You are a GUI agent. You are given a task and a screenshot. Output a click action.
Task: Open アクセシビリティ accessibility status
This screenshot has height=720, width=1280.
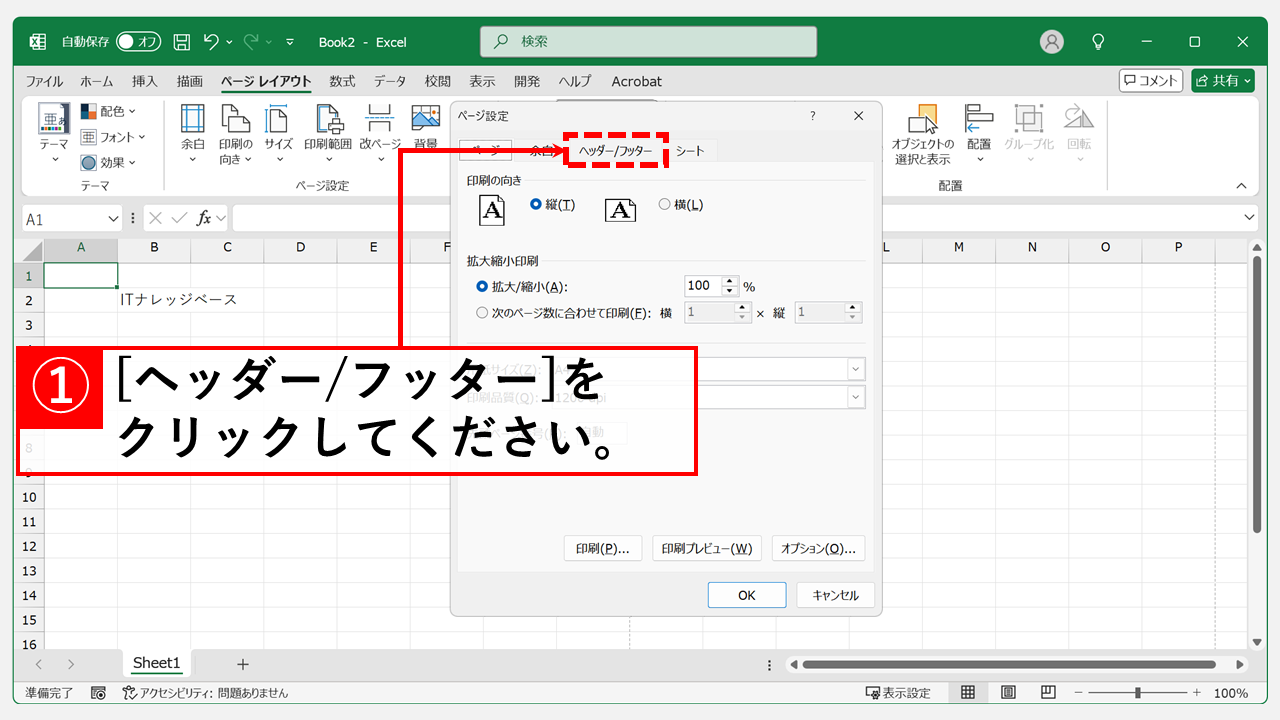coord(205,692)
